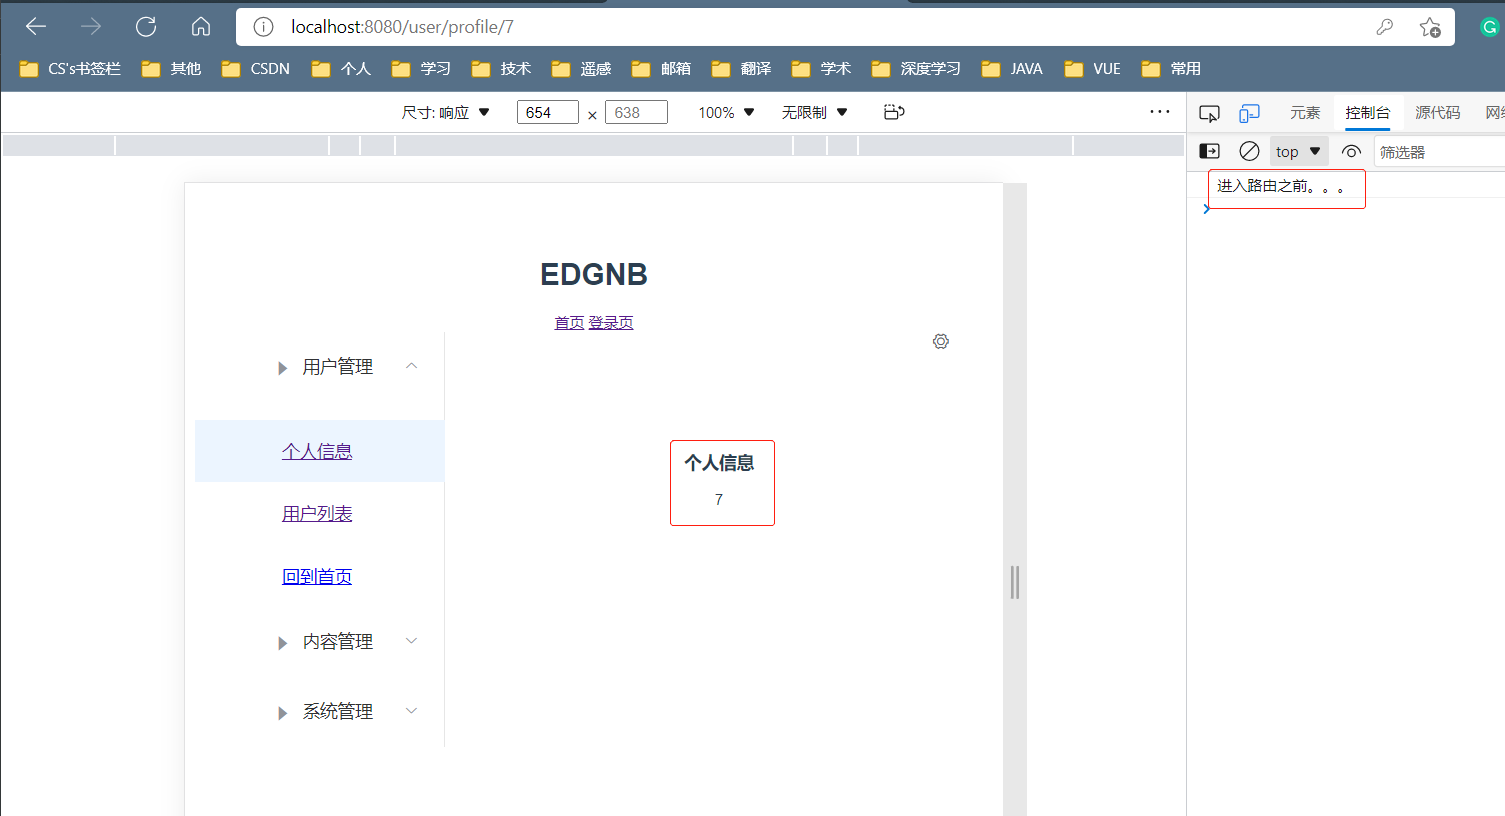Grab the viewport right resize handle
This screenshot has height=816, width=1505.
(1015, 582)
